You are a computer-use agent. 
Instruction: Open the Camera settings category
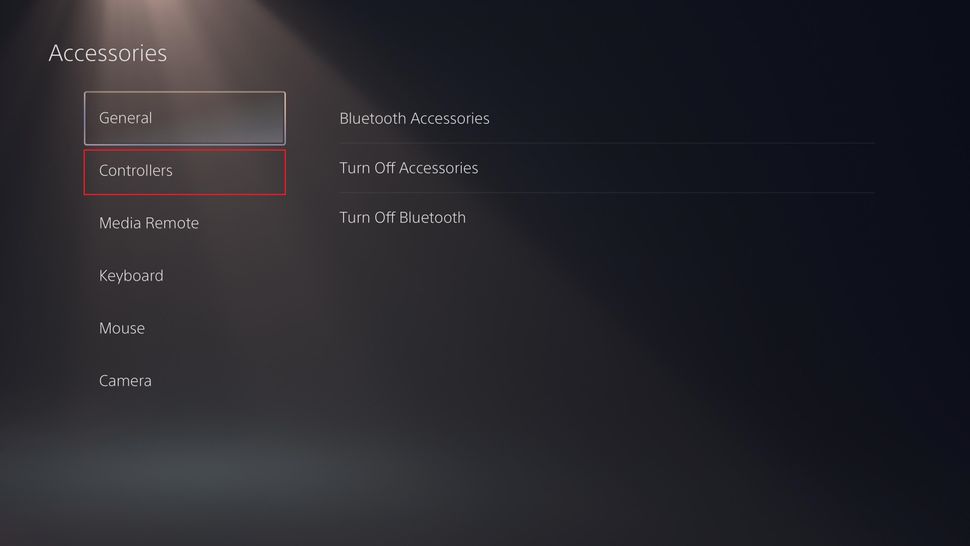(125, 381)
